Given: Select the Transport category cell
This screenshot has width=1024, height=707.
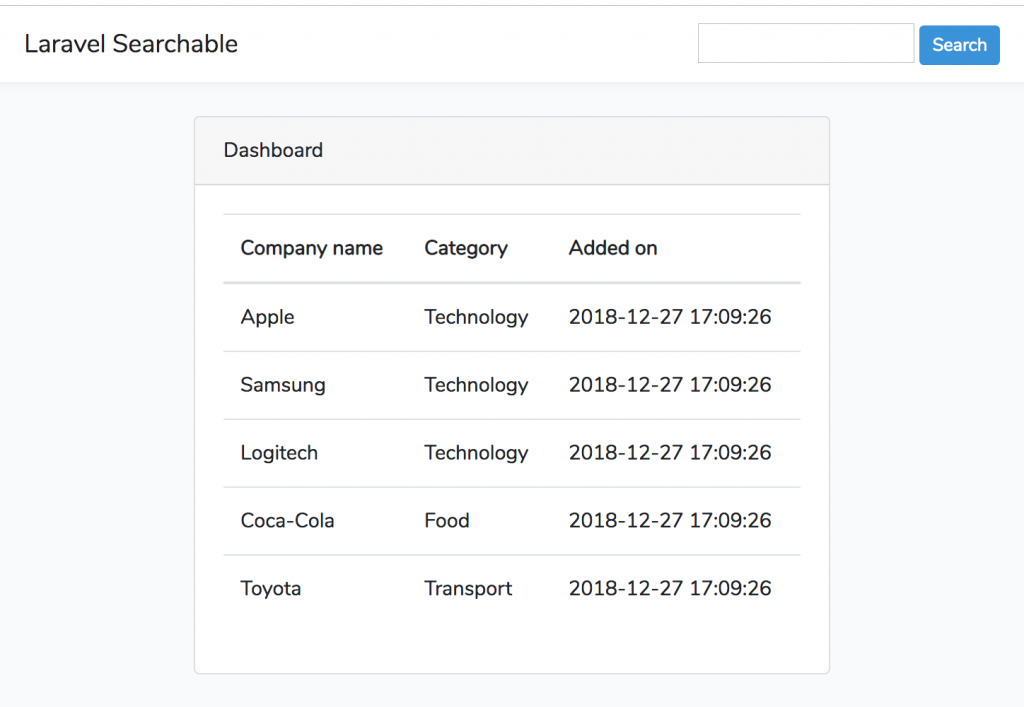Looking at the screenshot, I should pyautogui.click(x=468, y=589).
